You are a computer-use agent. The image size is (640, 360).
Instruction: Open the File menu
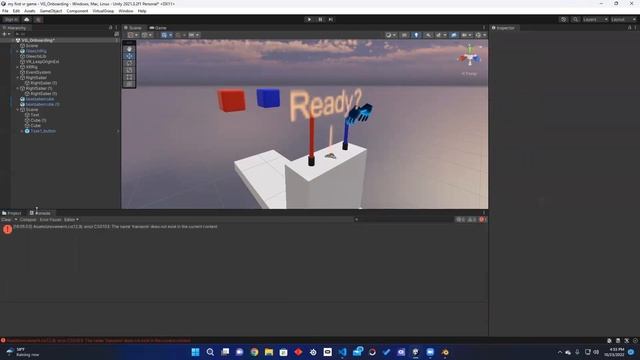(x=5, y=11)
